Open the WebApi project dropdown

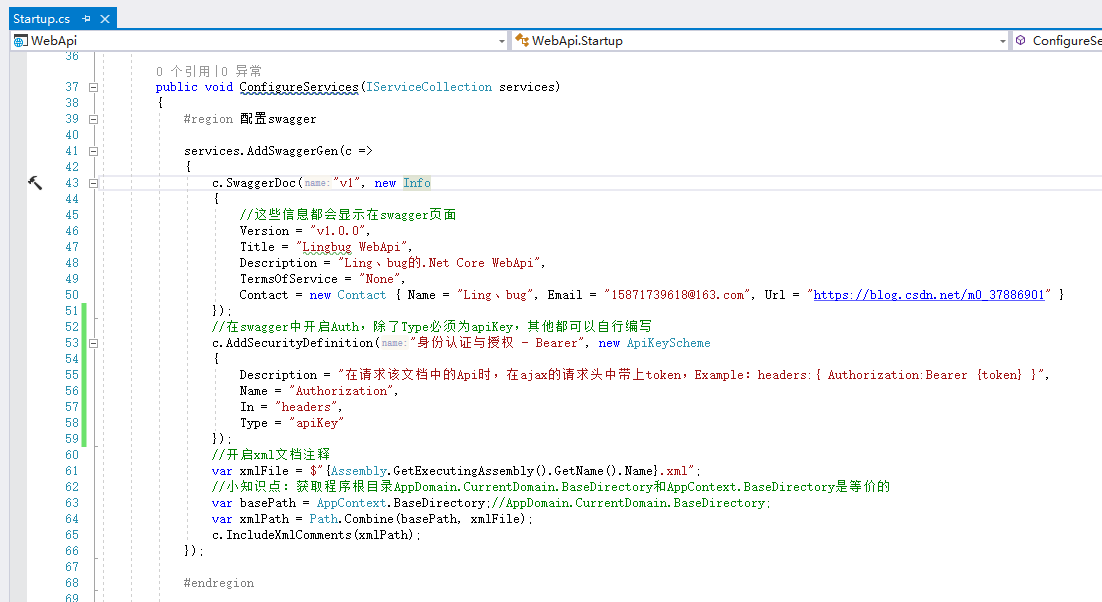click(x=502, y=41)
